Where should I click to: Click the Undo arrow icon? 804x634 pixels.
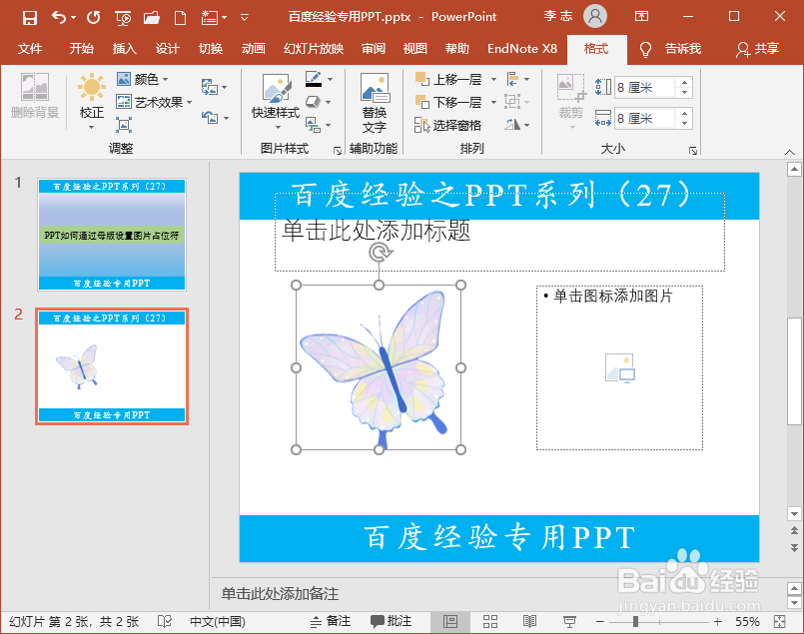[58, 18]
